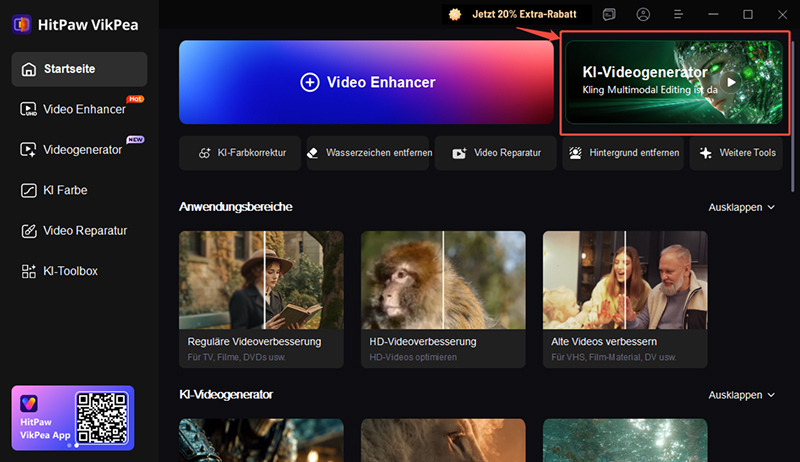
Task: Click the Video Reparatur shortcut play icon
Action: pos(459,153)
